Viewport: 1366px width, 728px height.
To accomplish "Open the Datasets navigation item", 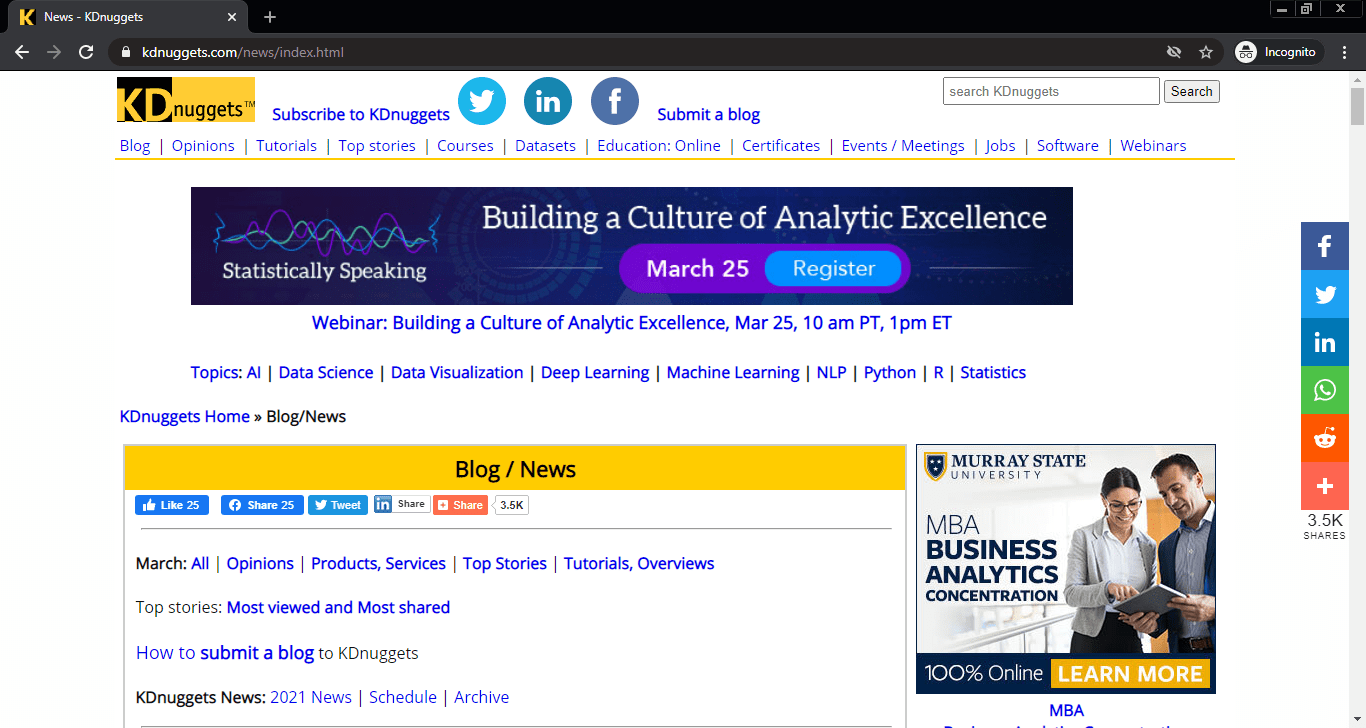I will click(x=545, y=145).
